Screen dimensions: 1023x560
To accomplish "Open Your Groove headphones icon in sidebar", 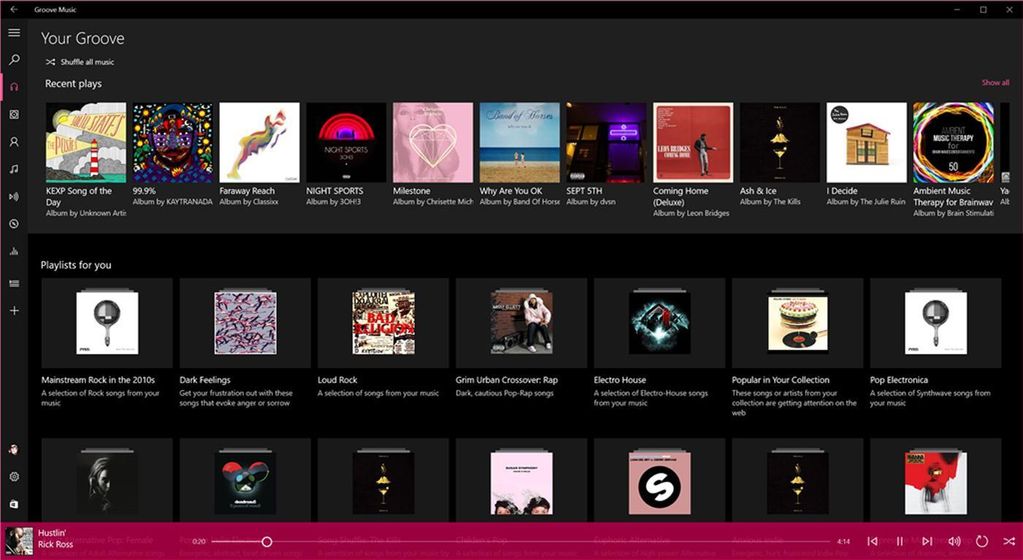I will 14,87.
